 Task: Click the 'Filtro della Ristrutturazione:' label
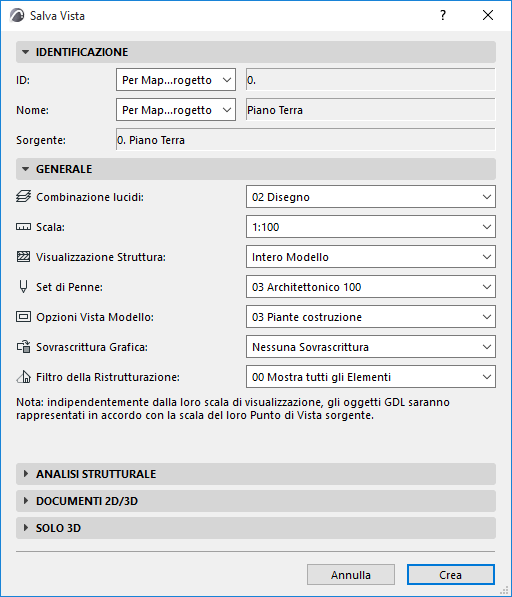click(108, 377)
